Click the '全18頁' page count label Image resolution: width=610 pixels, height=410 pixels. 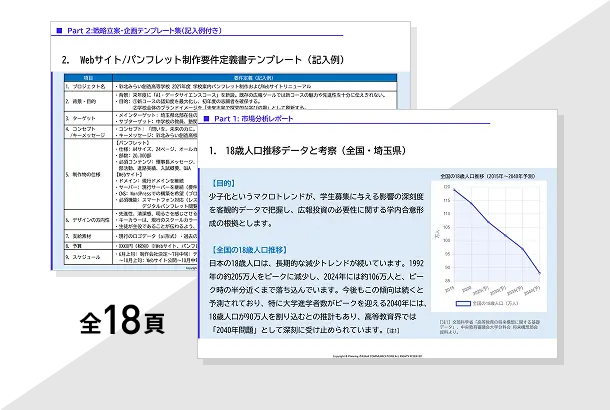[x=122, y=320]
